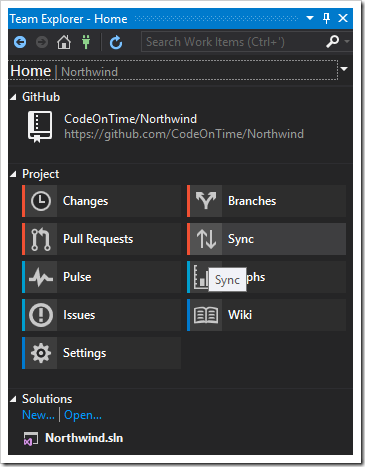
Task: Click the GitHub repository book icon
Action: tap(40, 127)
